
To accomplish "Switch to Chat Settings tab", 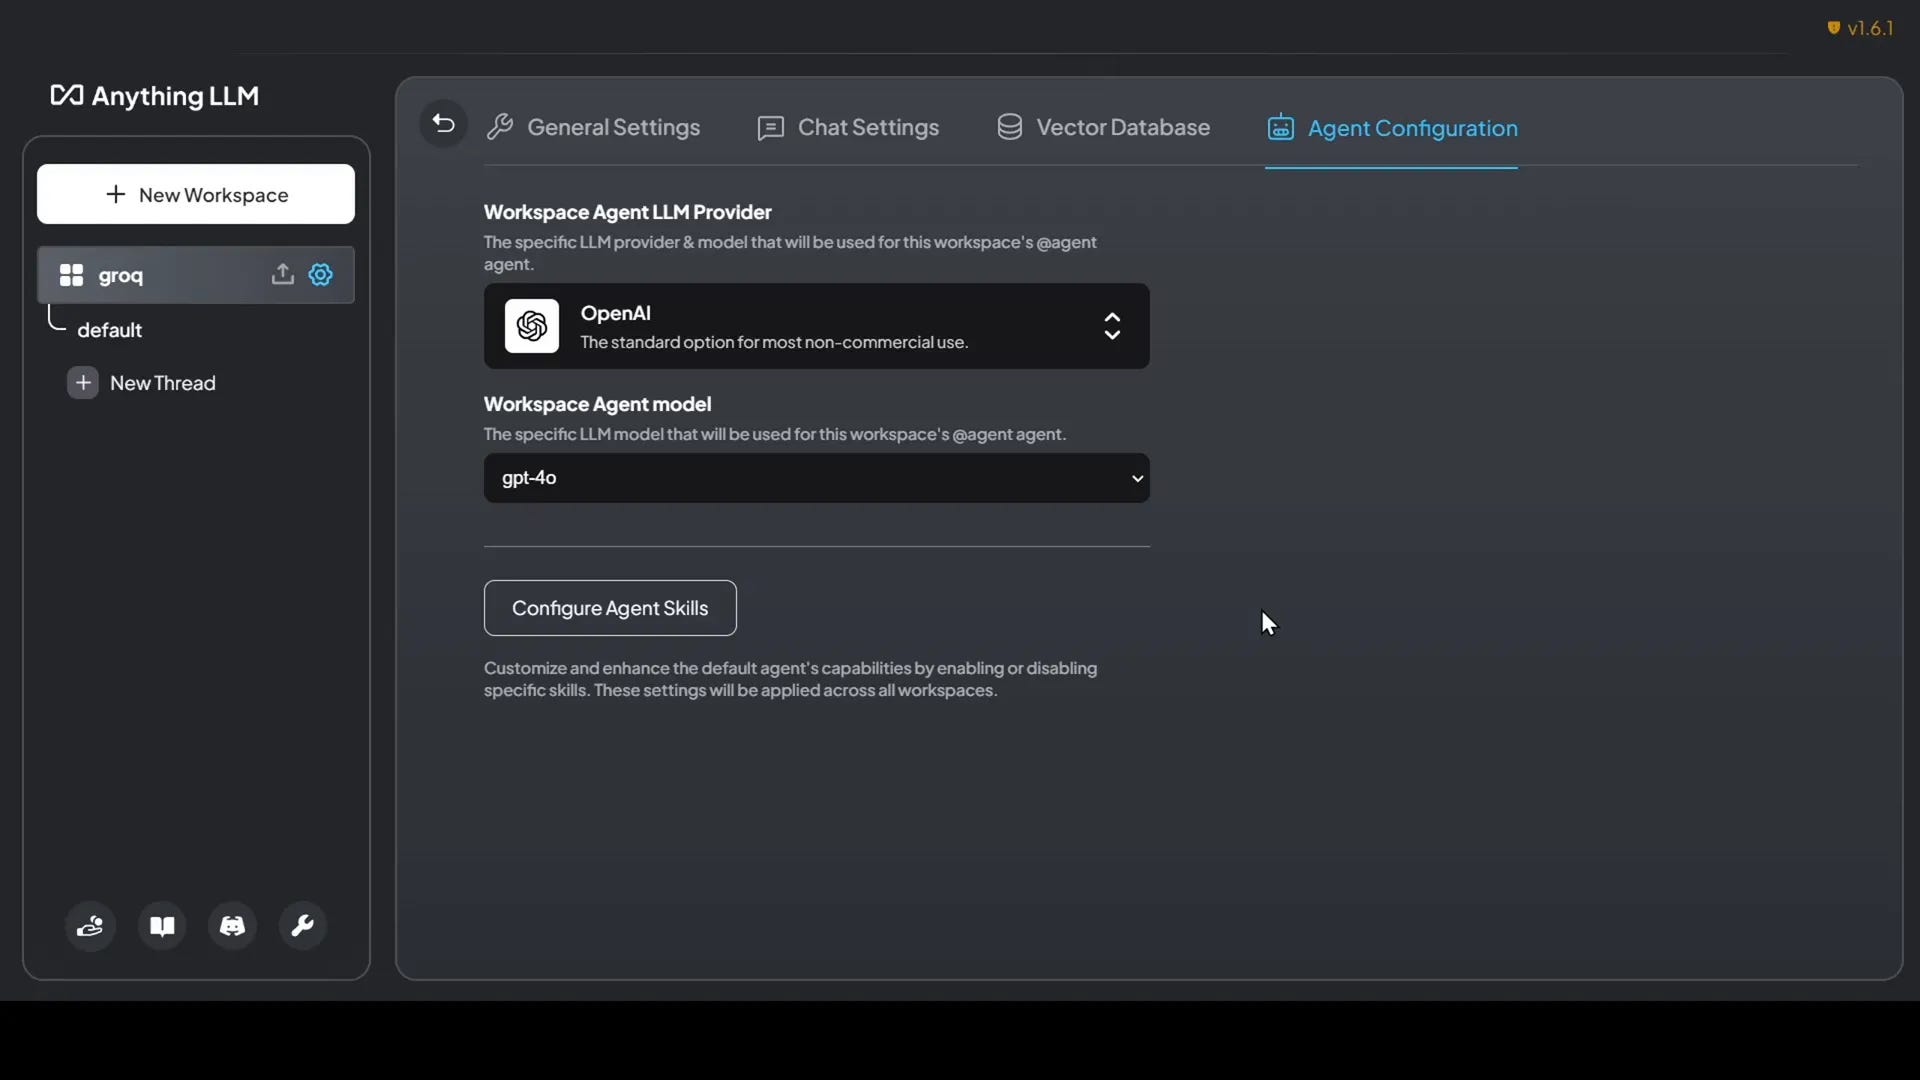I will [x=848, y=128].
